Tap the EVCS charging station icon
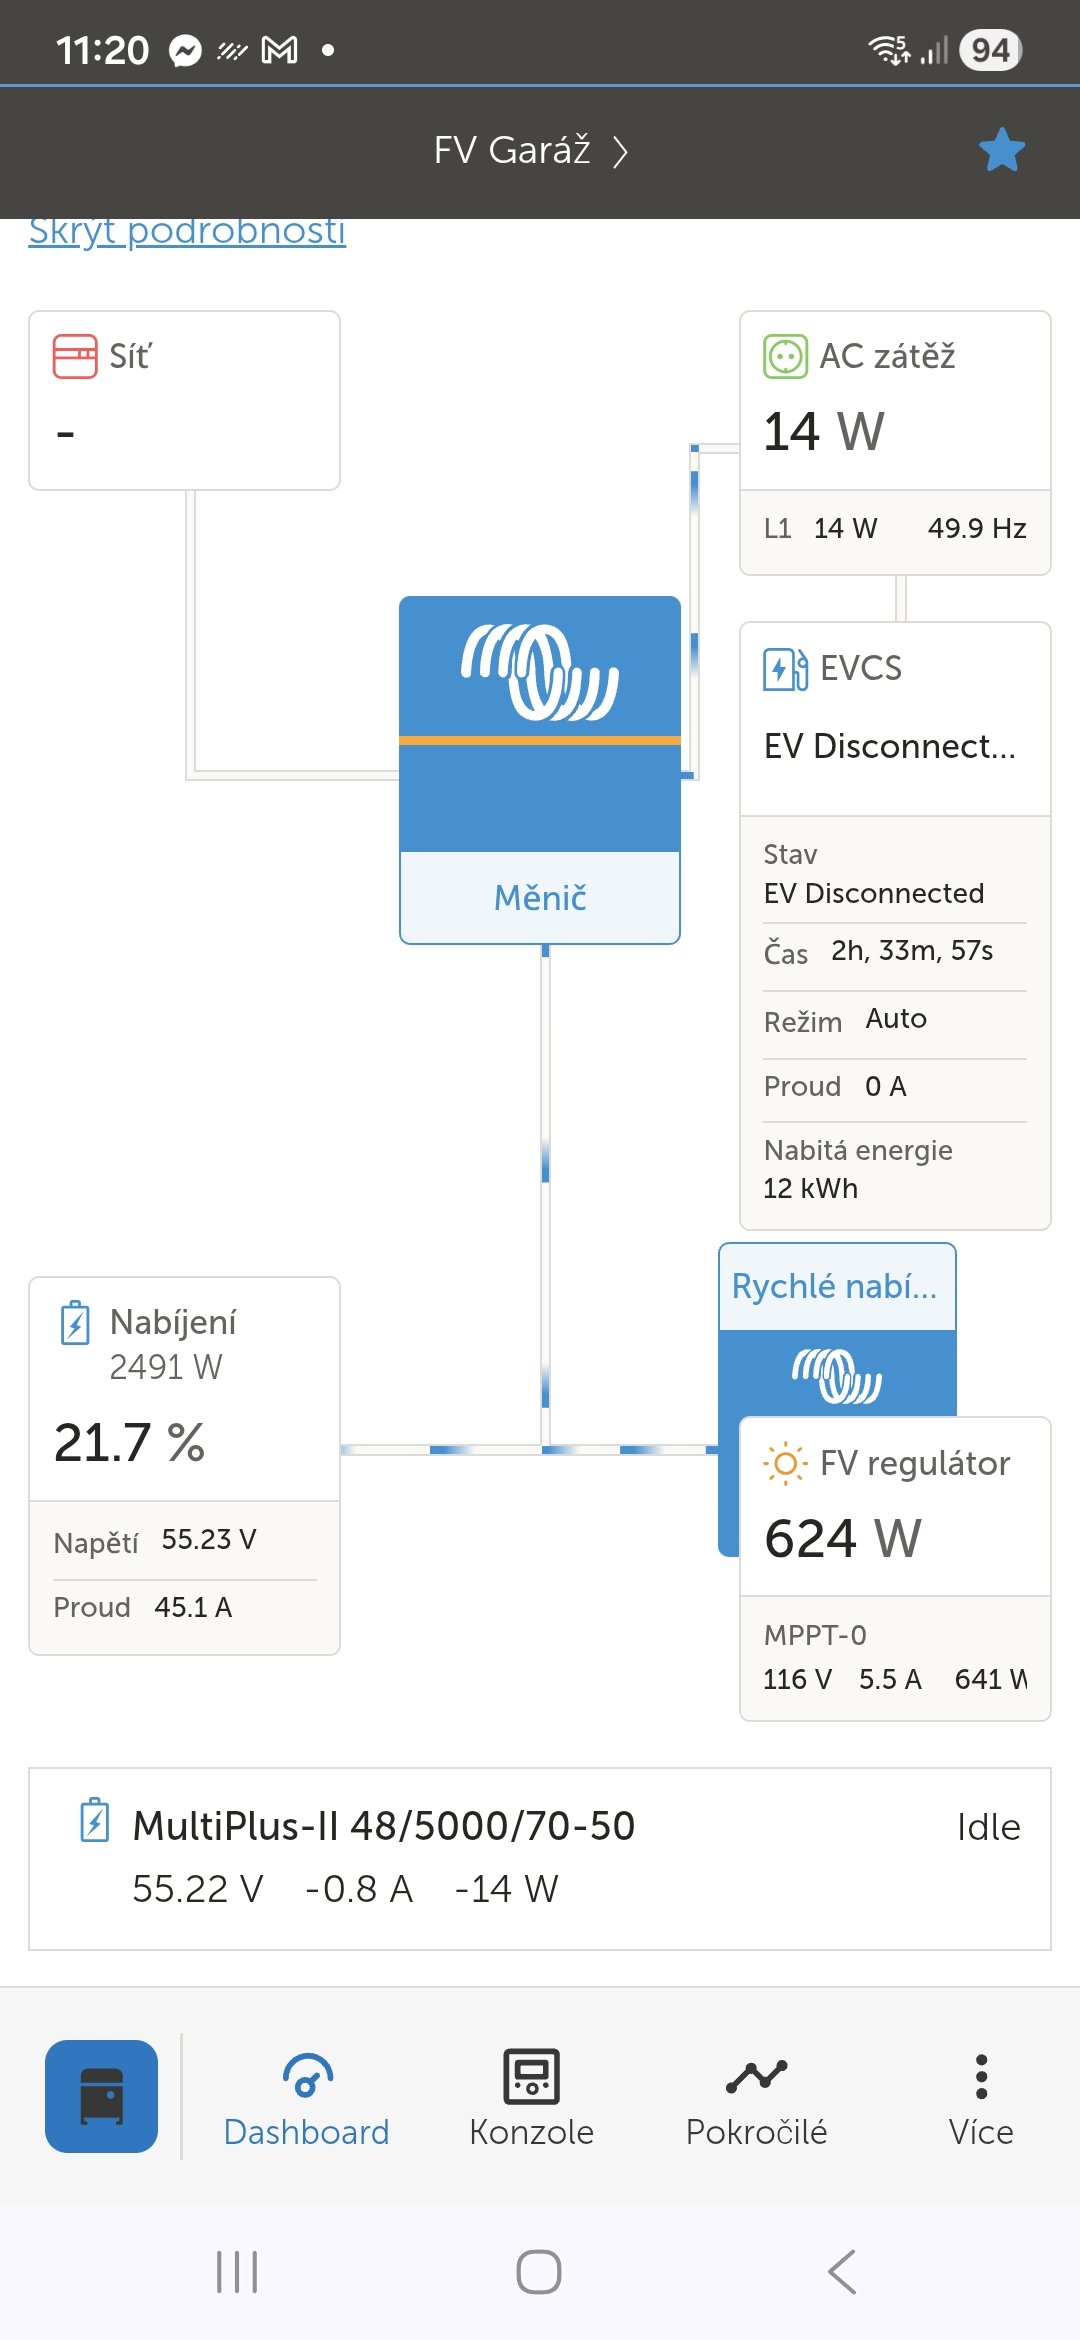The height and width of the screenshot is (2340, 1080). point(785,668)
